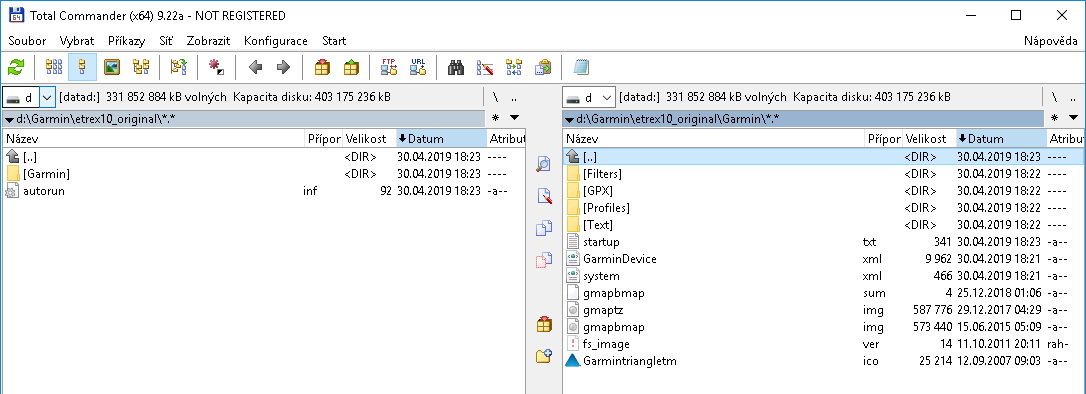1086x394 pixels.
Task: Toggle Thumbnail view toolbar icon
Action: (x=112, y=67)
